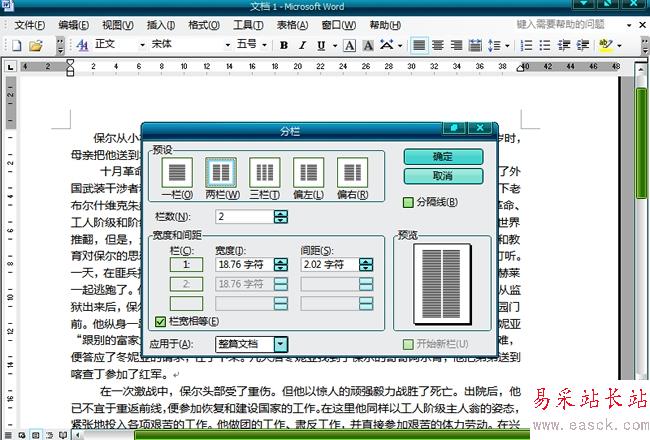Open the 插入(I) menu
This screenshot has width=650, height=440.
point(161,25)
